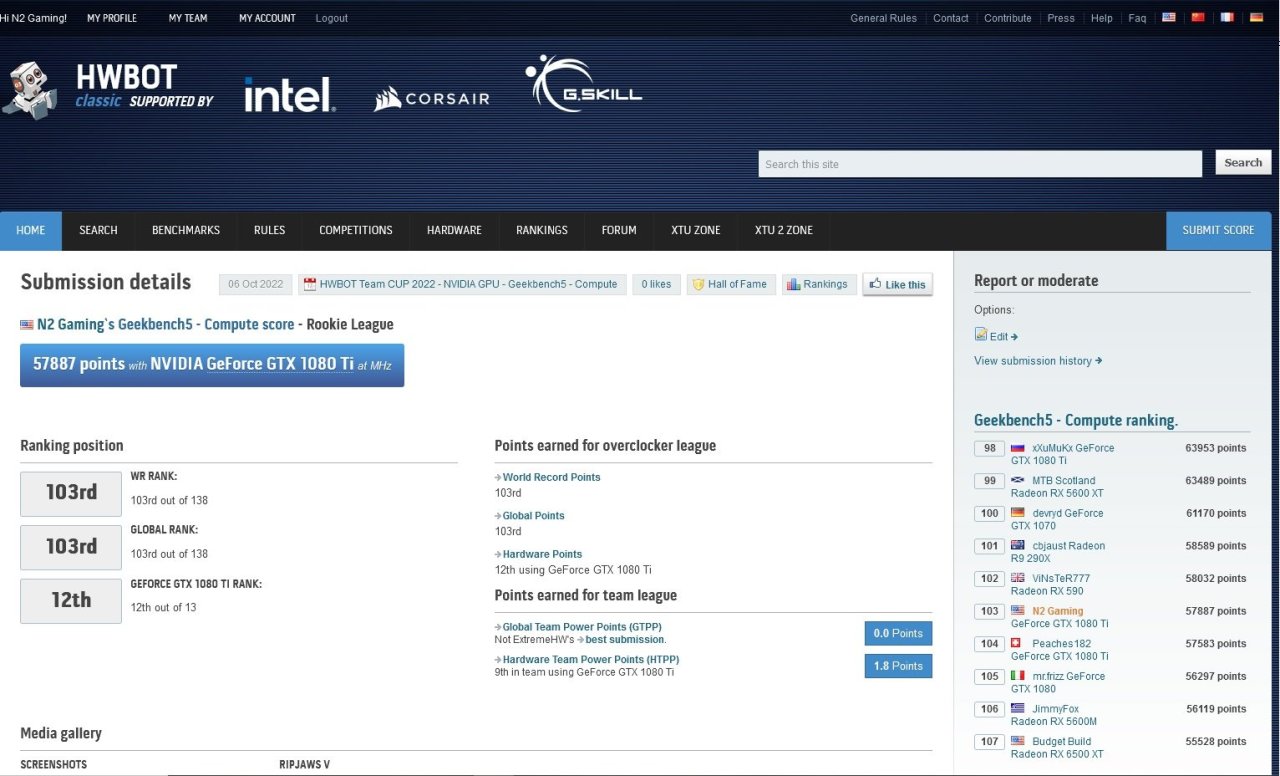View submission history link
Viewport: 1280px width, 776px height.
pos(1037,361)
